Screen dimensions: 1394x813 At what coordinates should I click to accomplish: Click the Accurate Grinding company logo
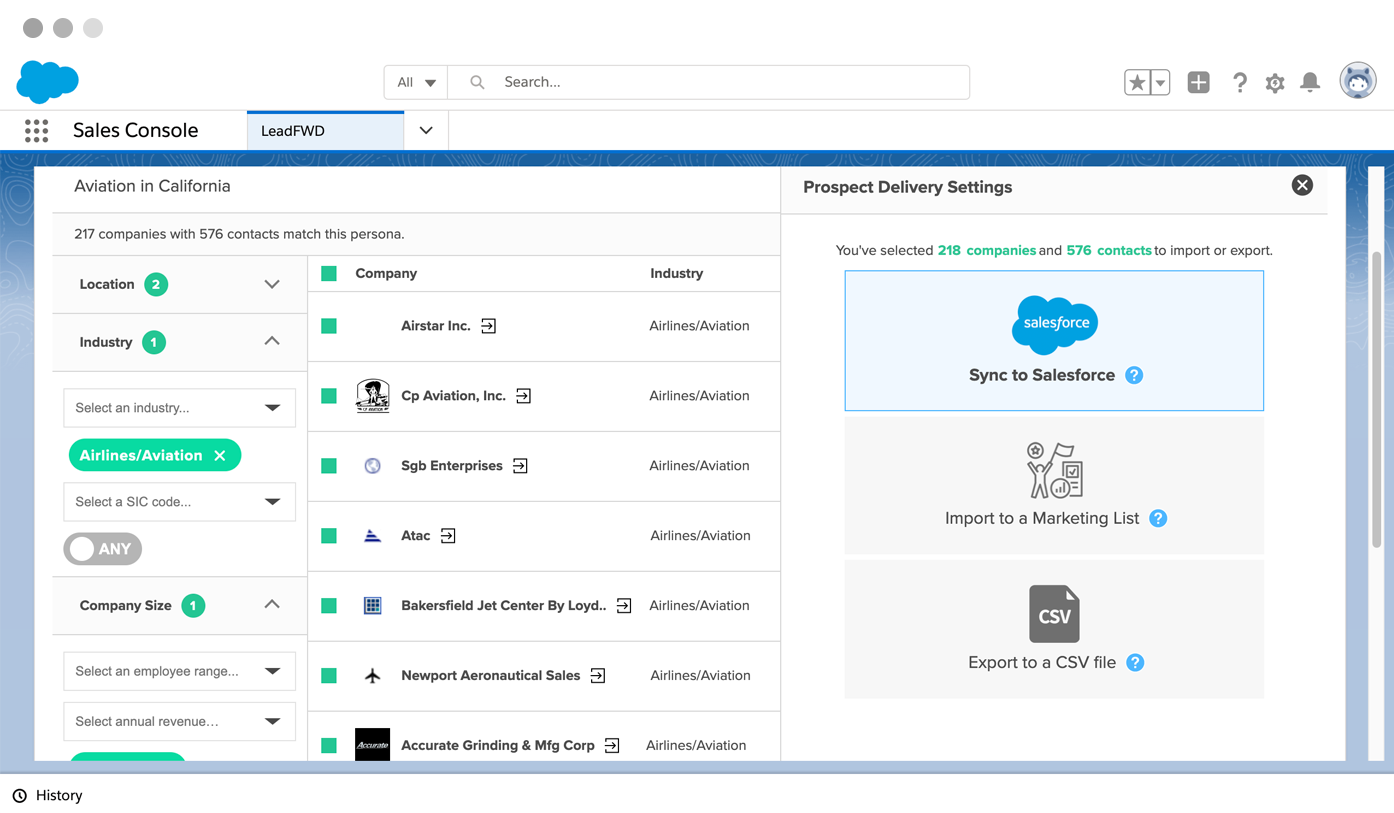372,745
